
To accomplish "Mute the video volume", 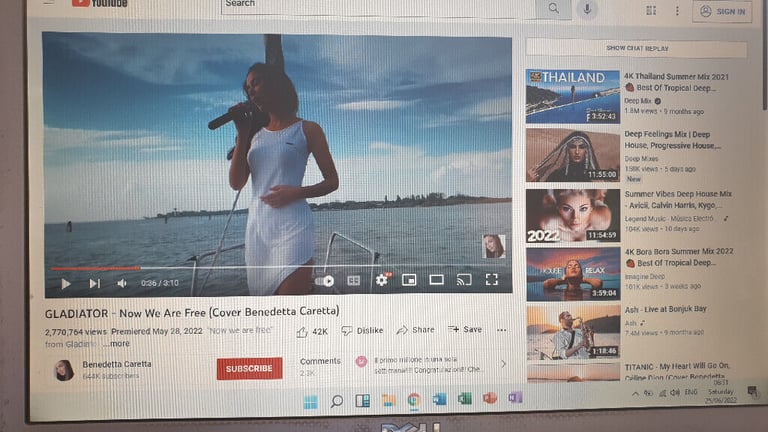I will click(x=122, y=283).
